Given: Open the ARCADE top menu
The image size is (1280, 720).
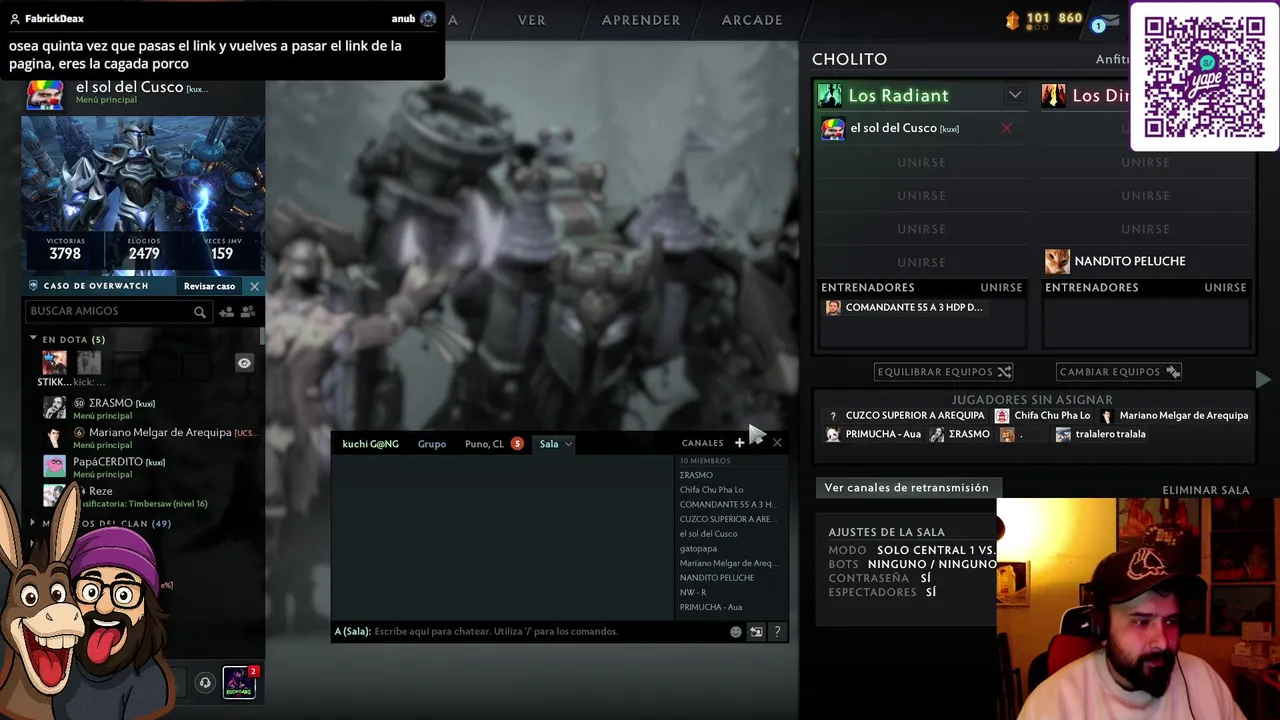Looking at the screenshot, I should [752, 20].
